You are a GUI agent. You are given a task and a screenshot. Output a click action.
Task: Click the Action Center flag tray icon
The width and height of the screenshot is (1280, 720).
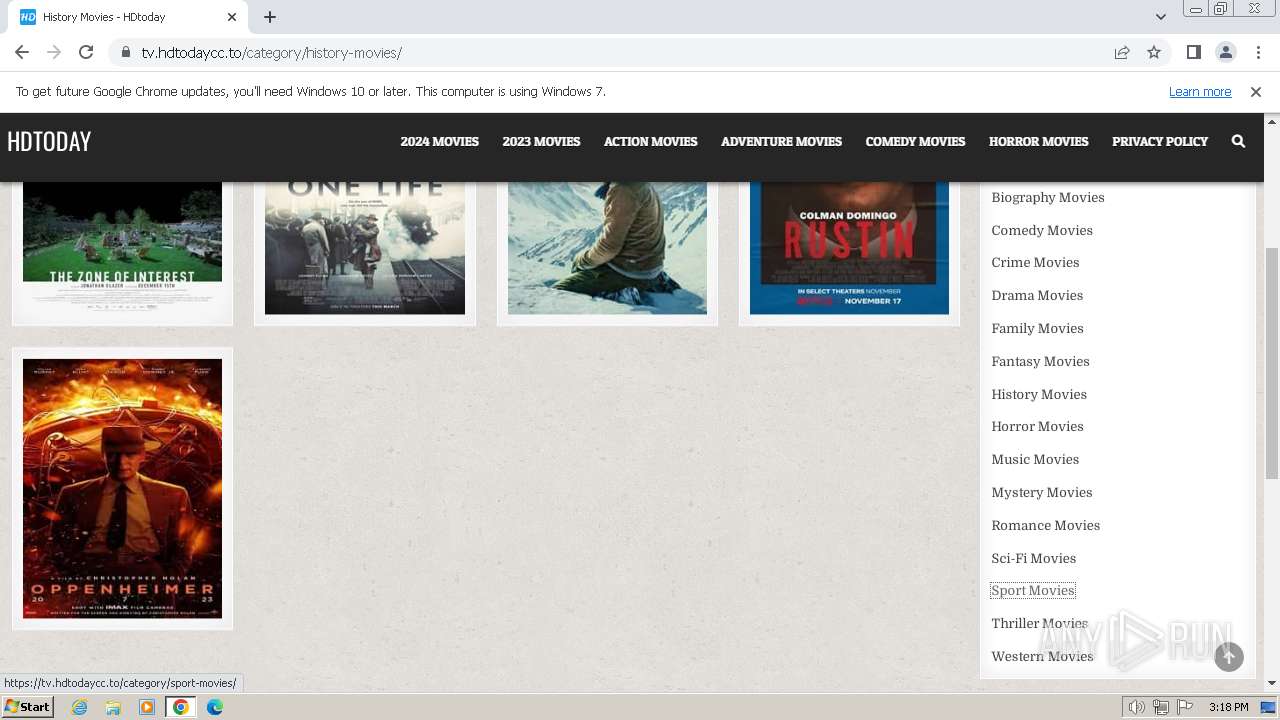click(1186, 707)
